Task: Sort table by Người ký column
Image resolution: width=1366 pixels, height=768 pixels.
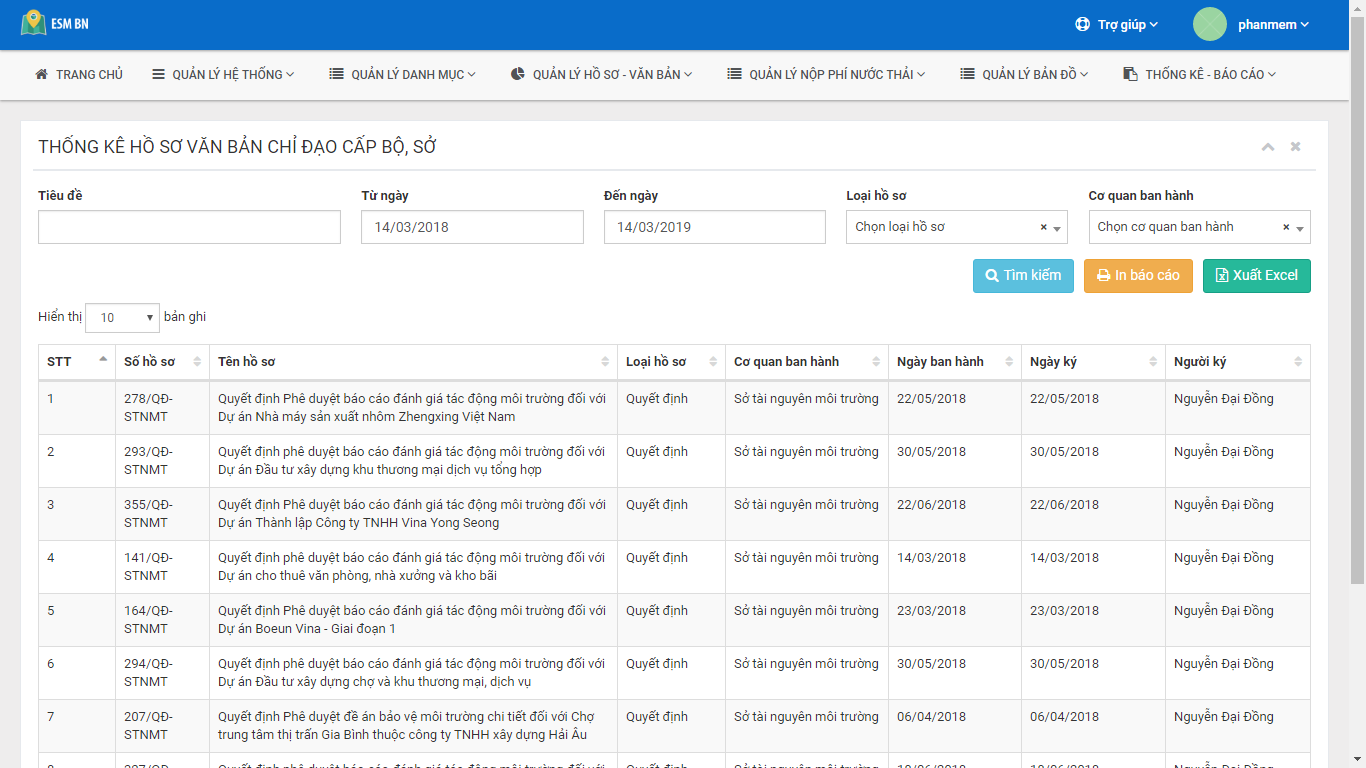Action: 1238,362
